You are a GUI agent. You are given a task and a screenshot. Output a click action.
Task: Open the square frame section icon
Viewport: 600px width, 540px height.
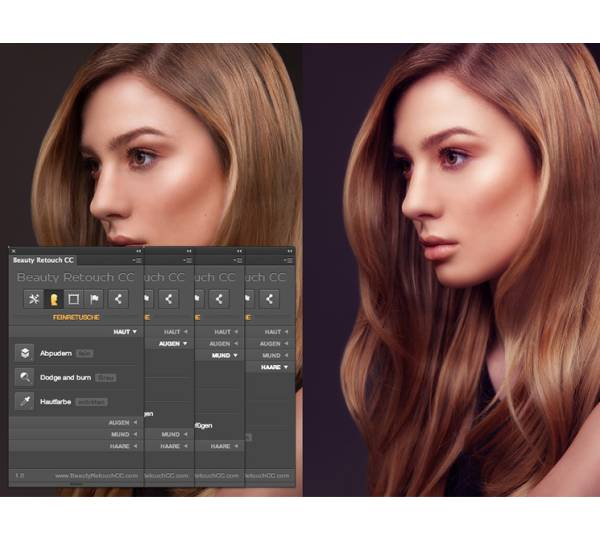click(73, 299)
